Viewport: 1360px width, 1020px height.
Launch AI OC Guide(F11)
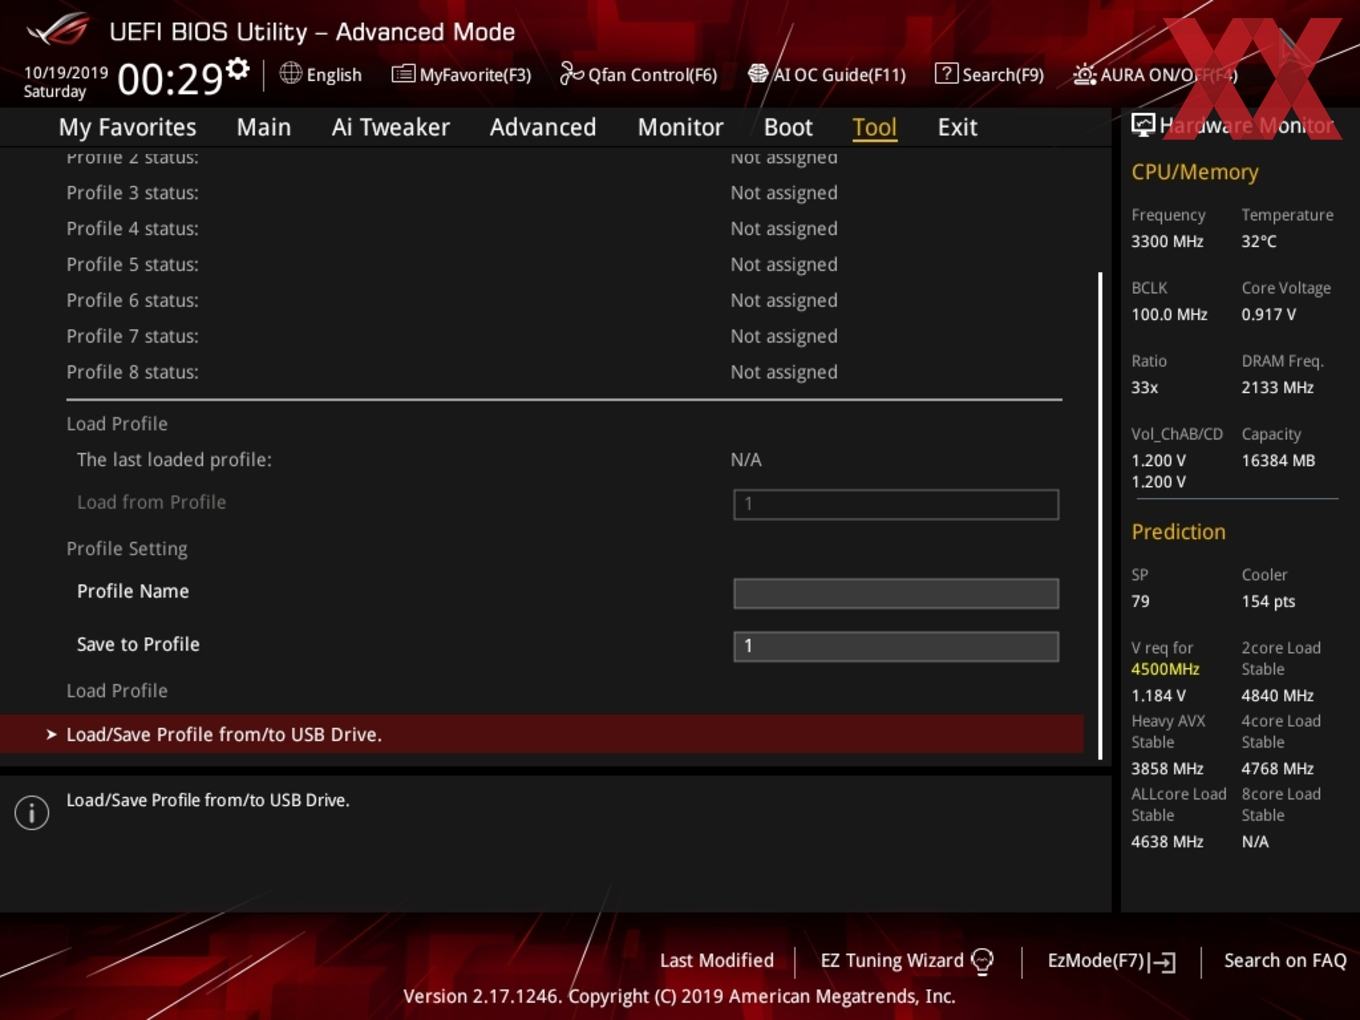click(x=826, y=75)
